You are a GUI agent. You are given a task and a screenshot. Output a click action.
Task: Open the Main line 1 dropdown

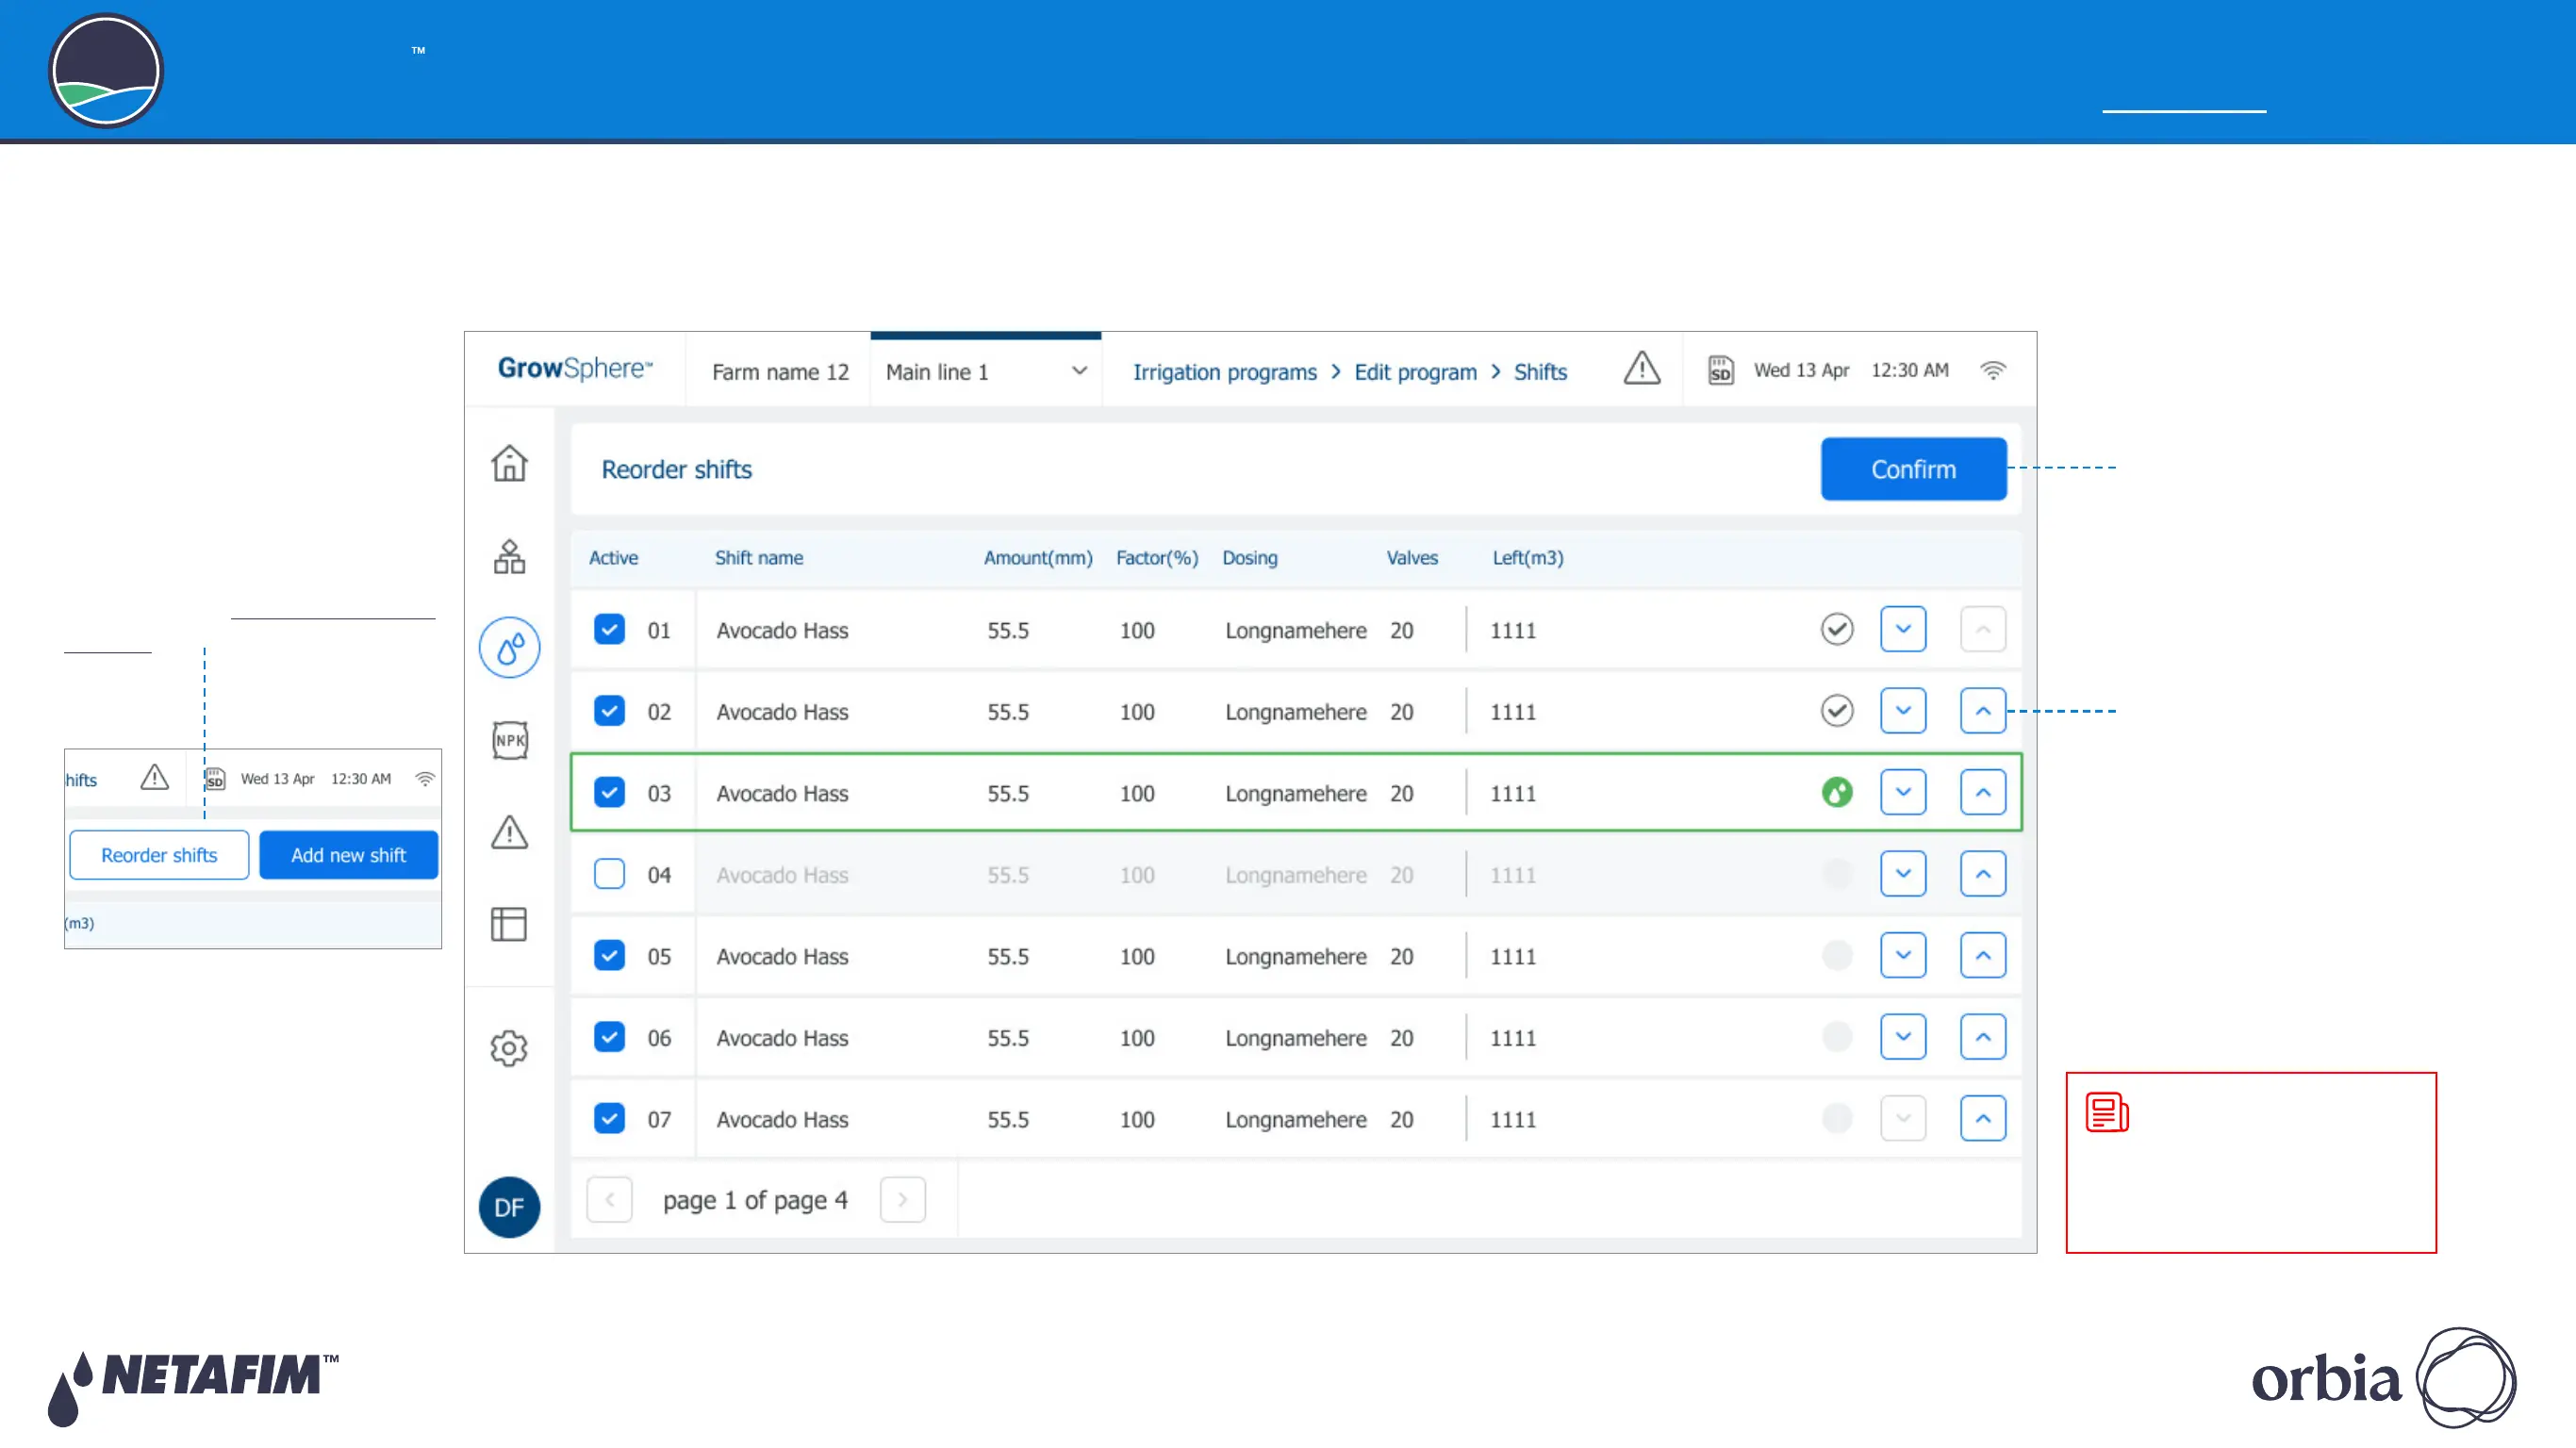pyautogui.click(x=985, y=372)
